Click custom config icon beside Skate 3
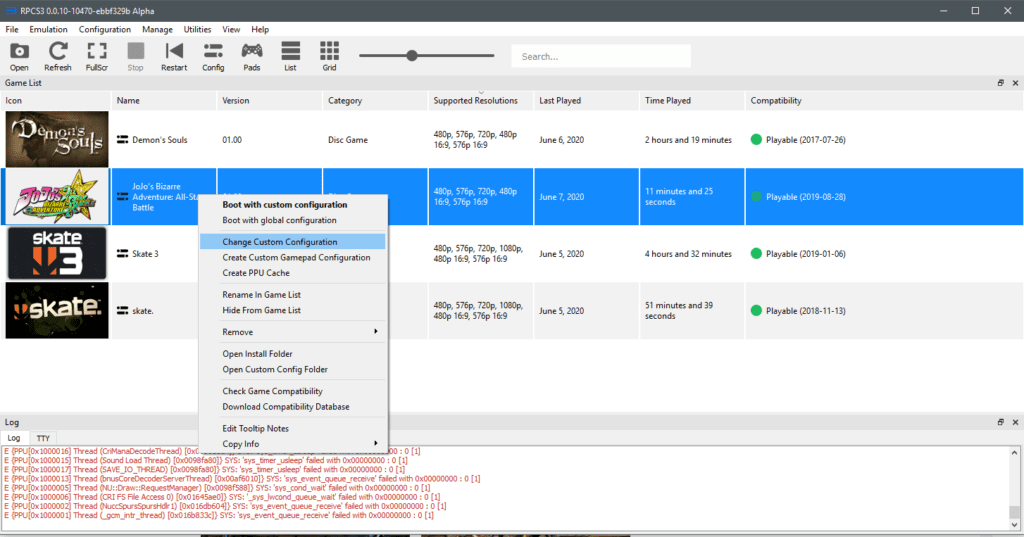Screen dimensions: 1024x537 [x=122, y=253]
